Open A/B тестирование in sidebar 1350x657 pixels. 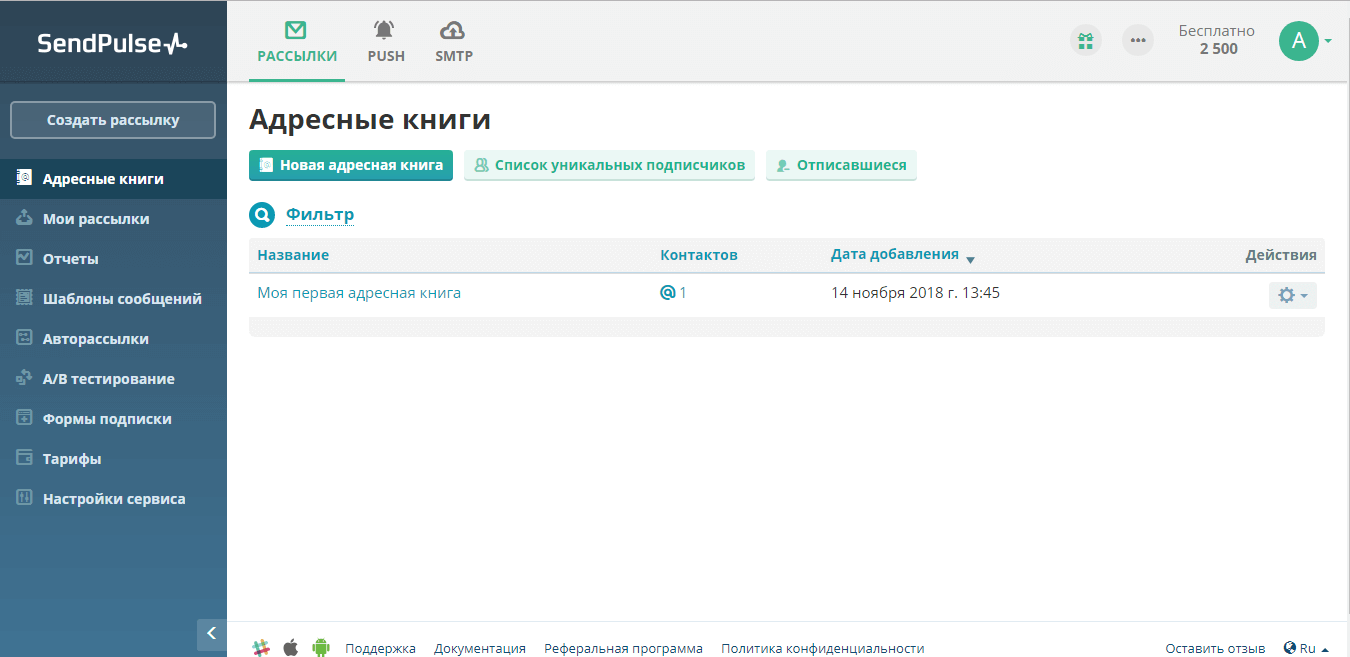click(x=108, y=379)
